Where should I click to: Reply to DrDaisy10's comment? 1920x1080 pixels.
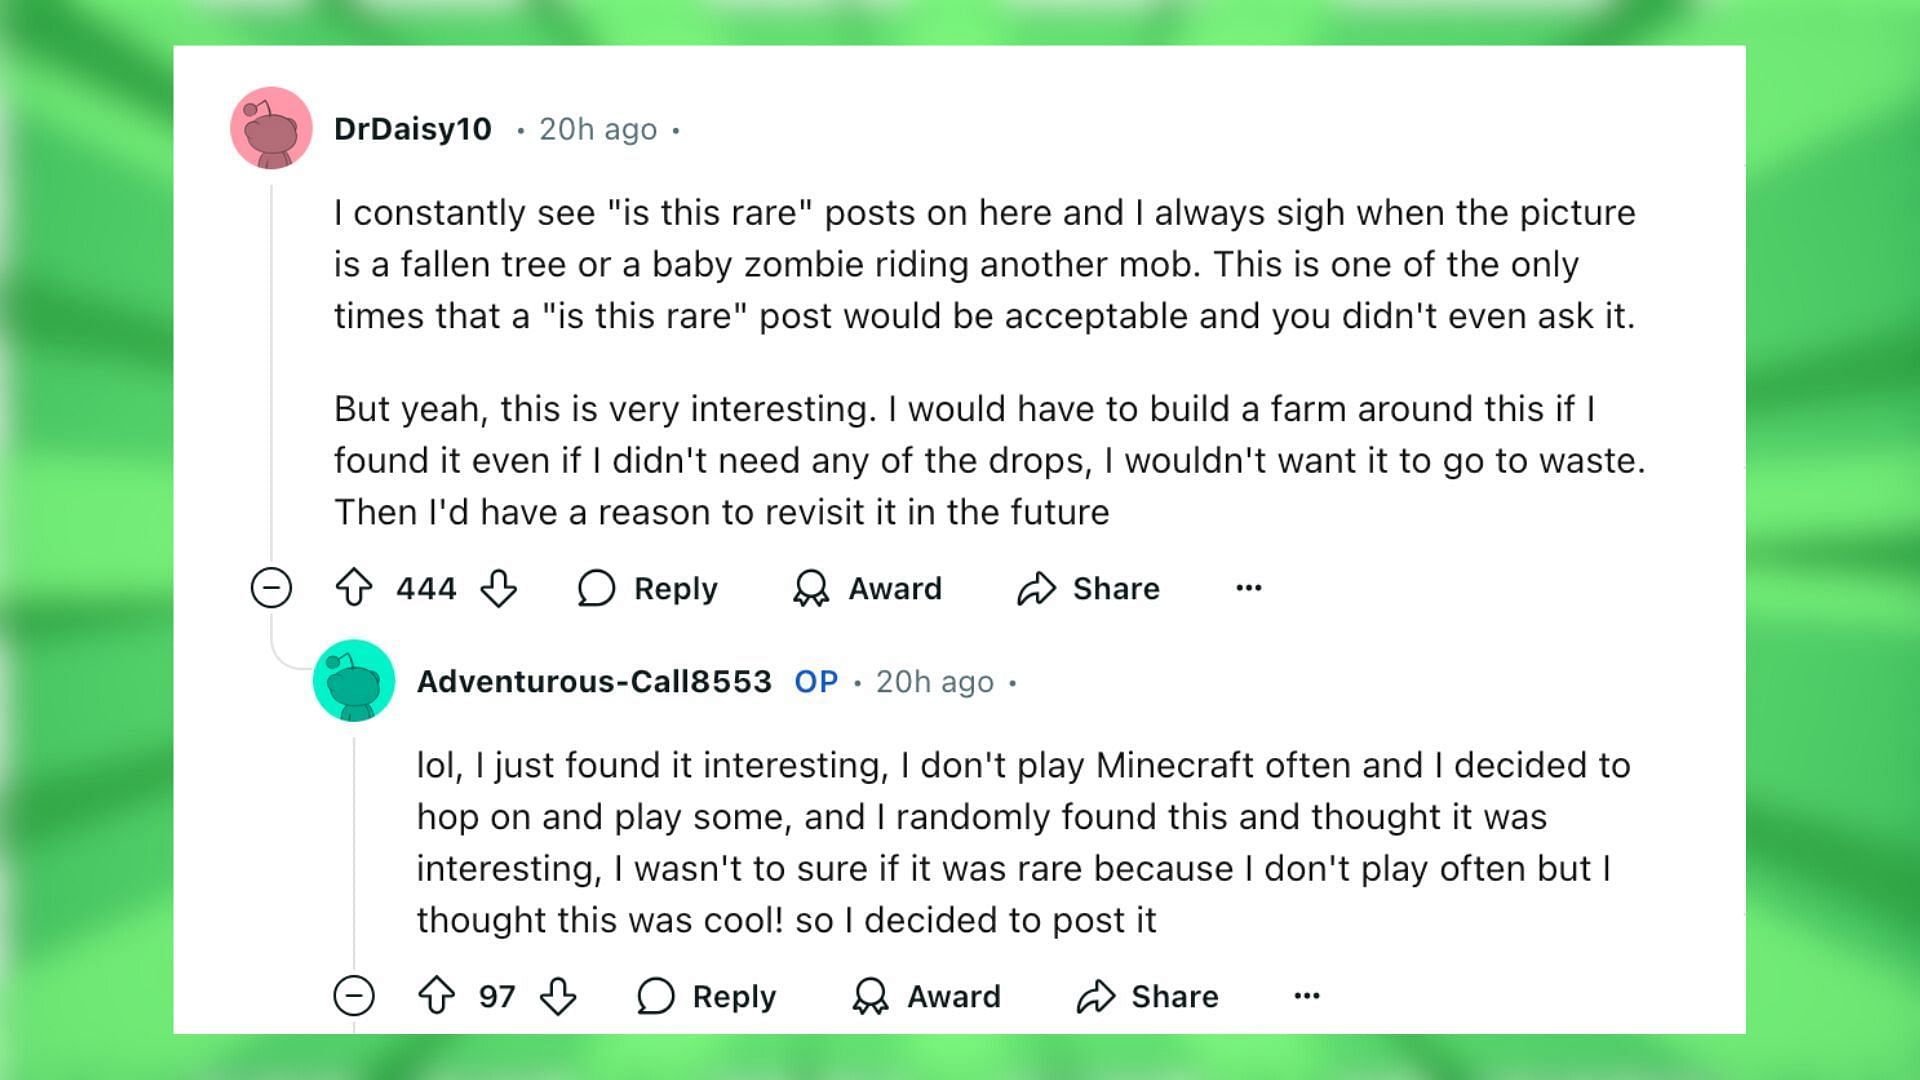coord(647,588)
